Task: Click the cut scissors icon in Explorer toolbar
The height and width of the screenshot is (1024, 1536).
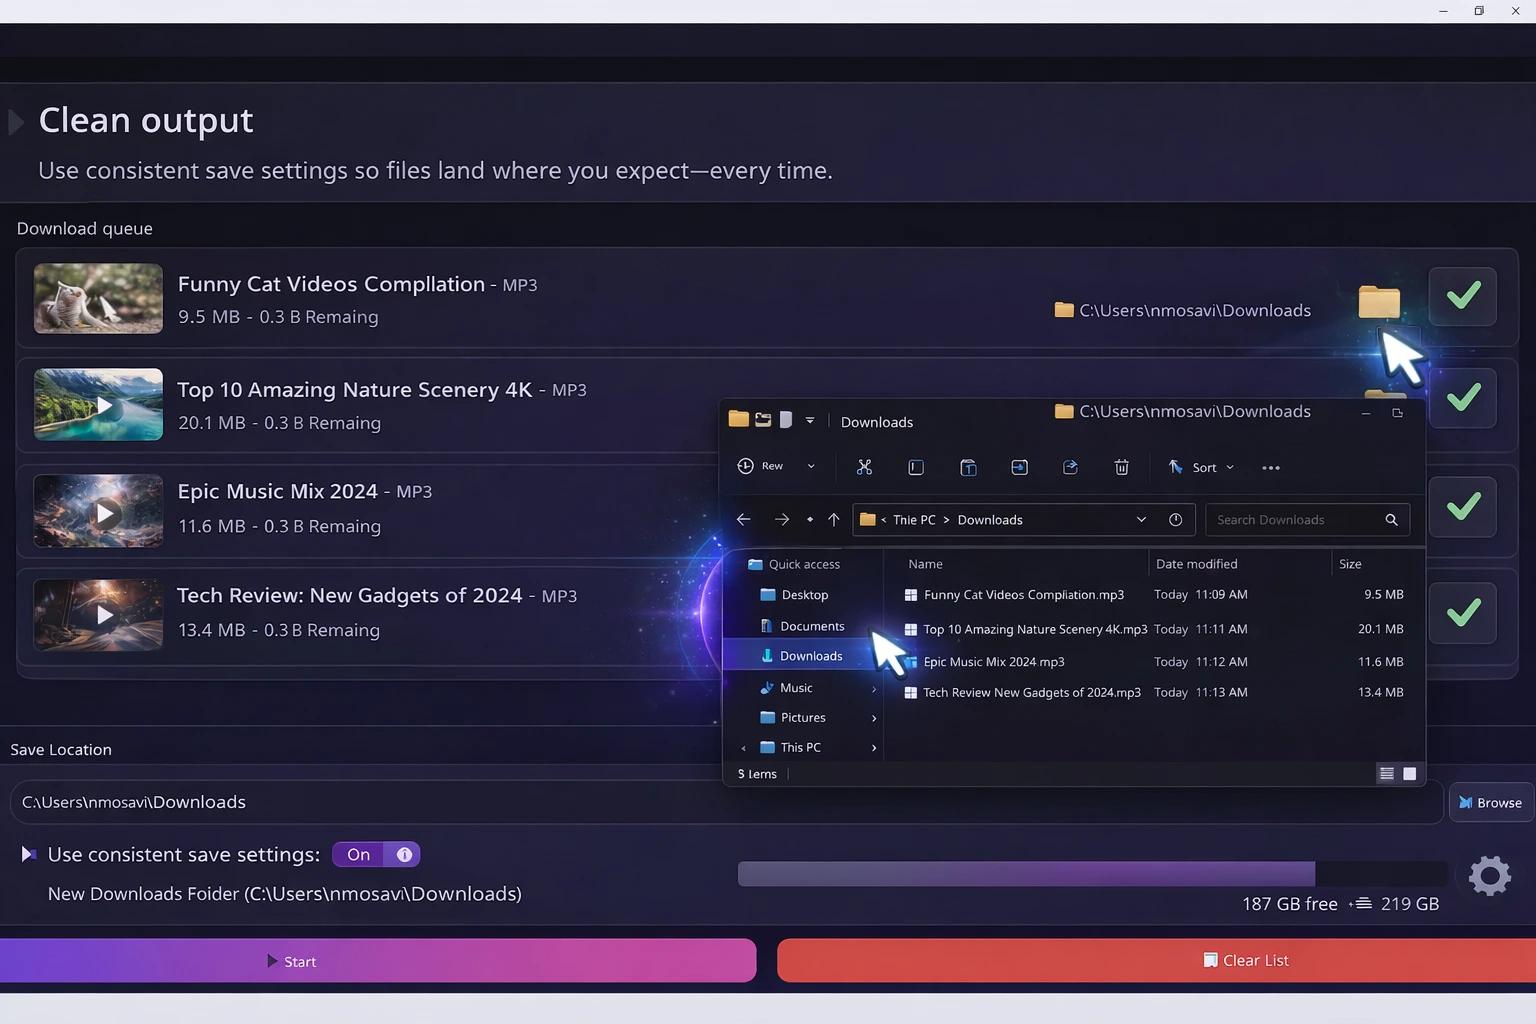Action: coord(864,467)
